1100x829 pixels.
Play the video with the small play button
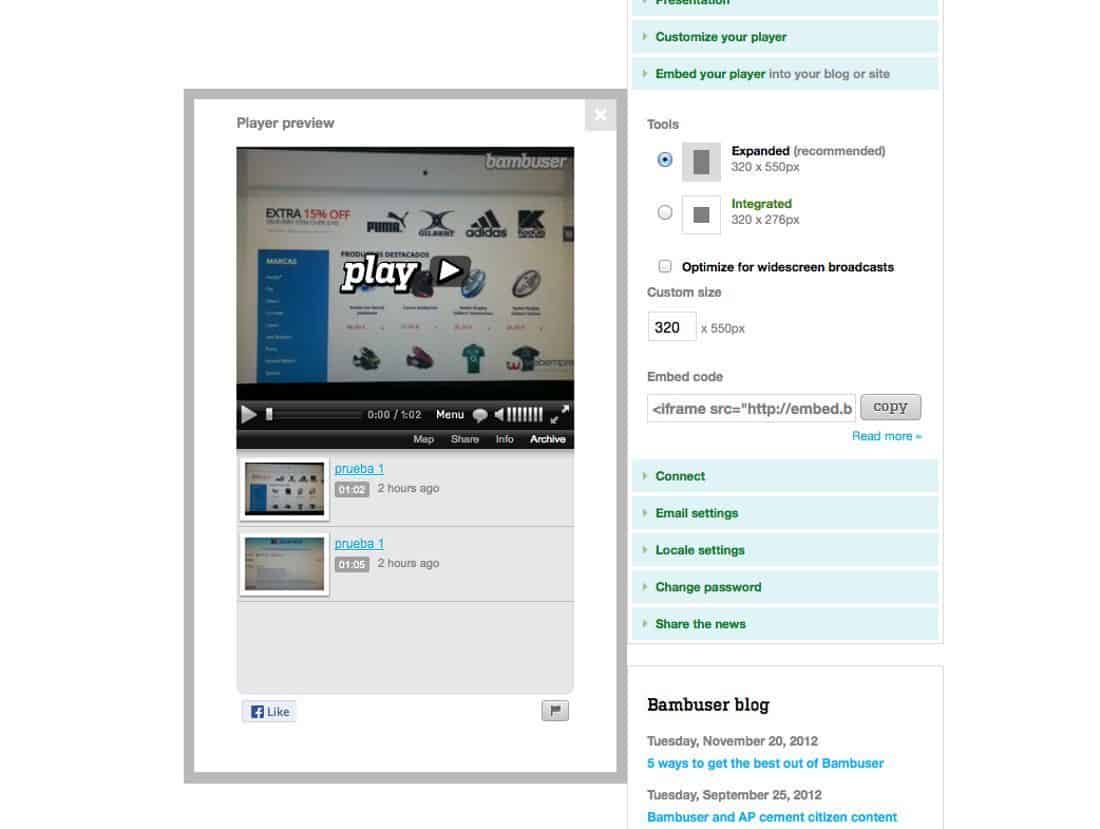point(248,414)
